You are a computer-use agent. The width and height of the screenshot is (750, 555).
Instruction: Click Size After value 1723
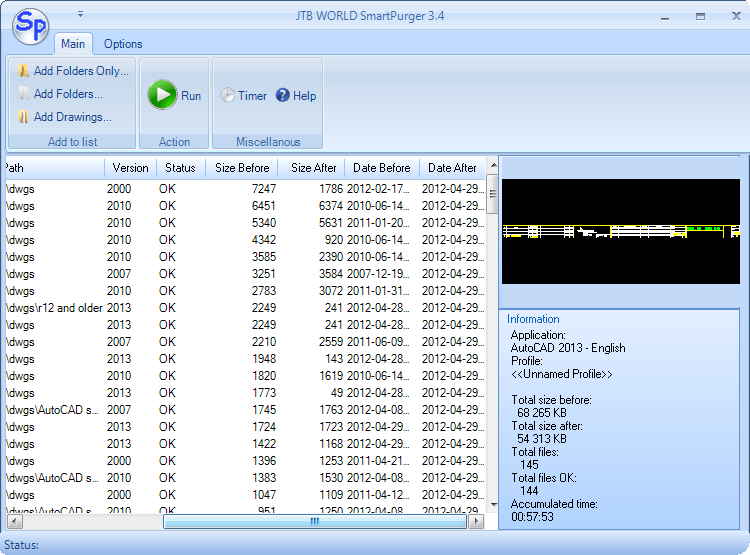click(x=331, y=427)
